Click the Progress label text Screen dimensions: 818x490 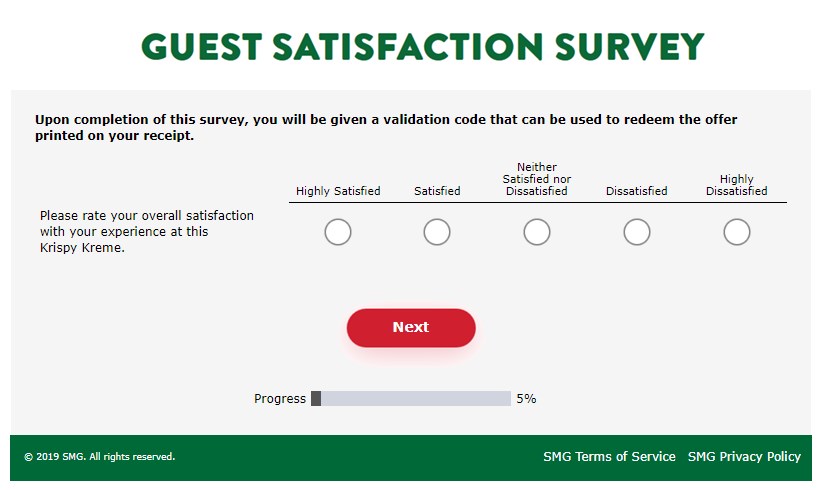click(280, 399)
